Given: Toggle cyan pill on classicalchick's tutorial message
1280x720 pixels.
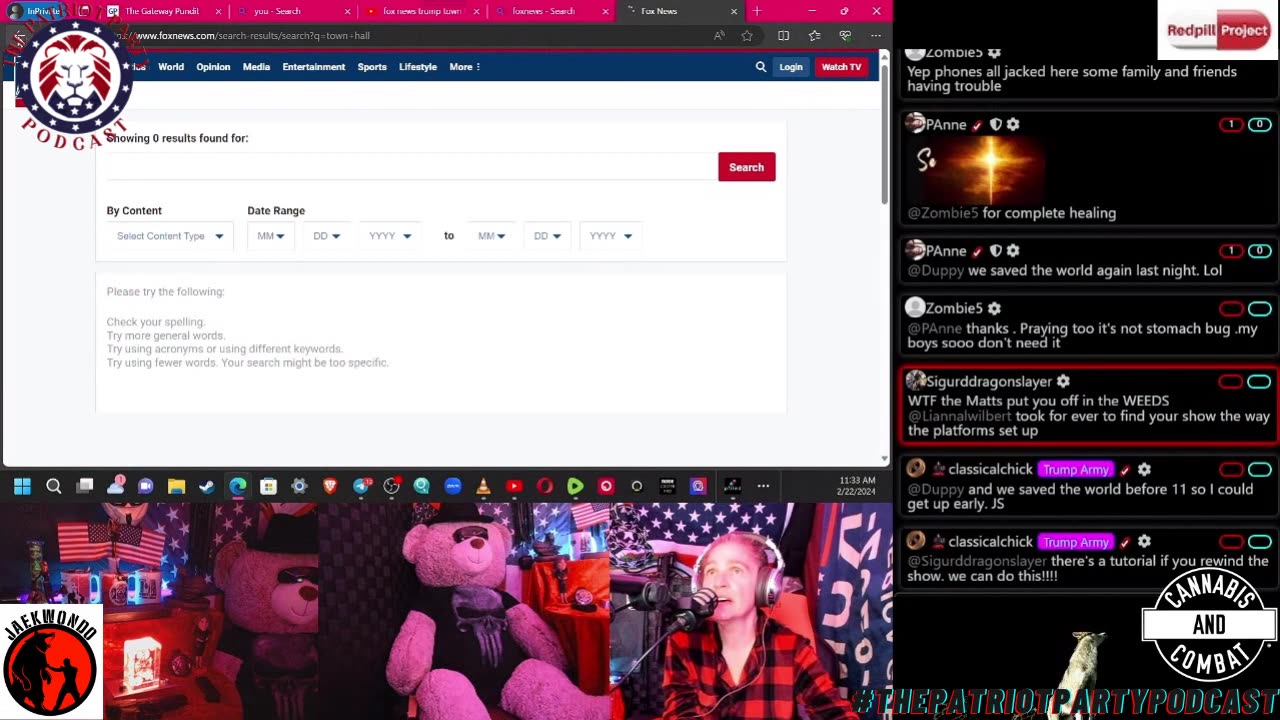Looking at the screenshot, I should click(x=1259, y=542).
